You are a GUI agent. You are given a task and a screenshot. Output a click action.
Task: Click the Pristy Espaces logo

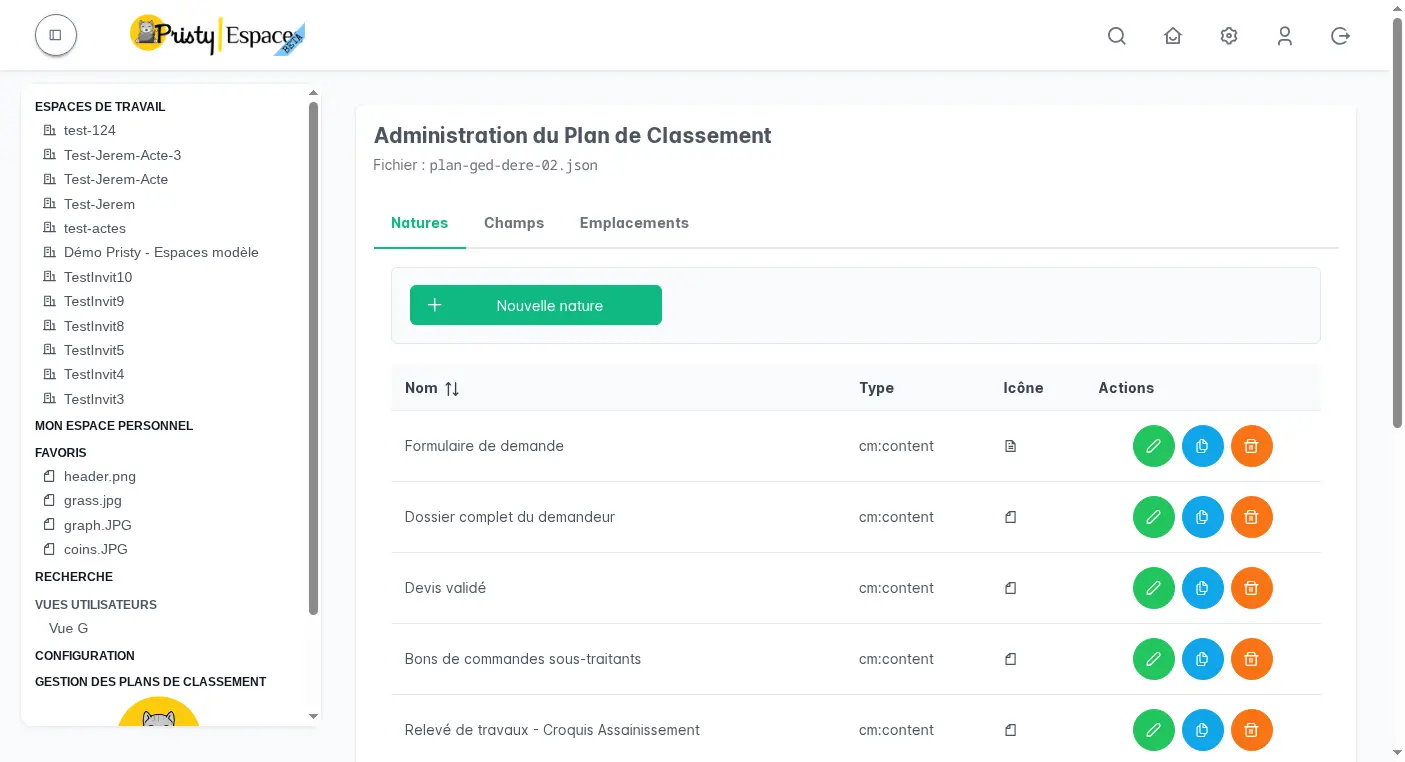(x=217, y=35)
